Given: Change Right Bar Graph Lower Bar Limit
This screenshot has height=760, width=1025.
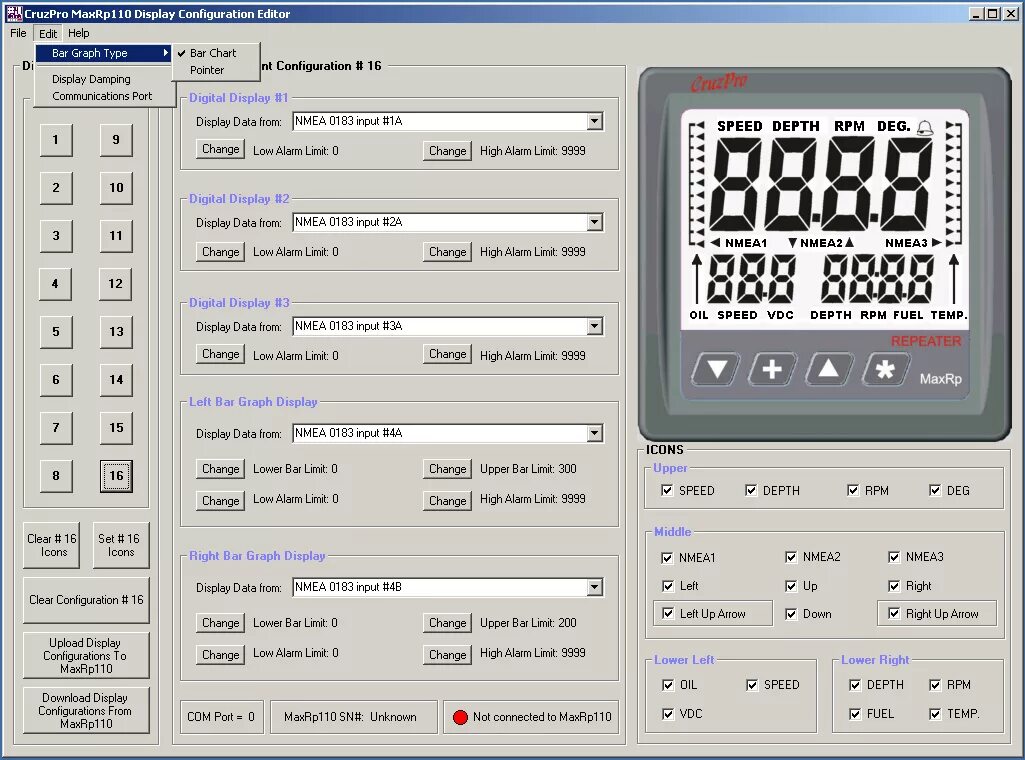Looking at the screenshot, I should point(220,623).
